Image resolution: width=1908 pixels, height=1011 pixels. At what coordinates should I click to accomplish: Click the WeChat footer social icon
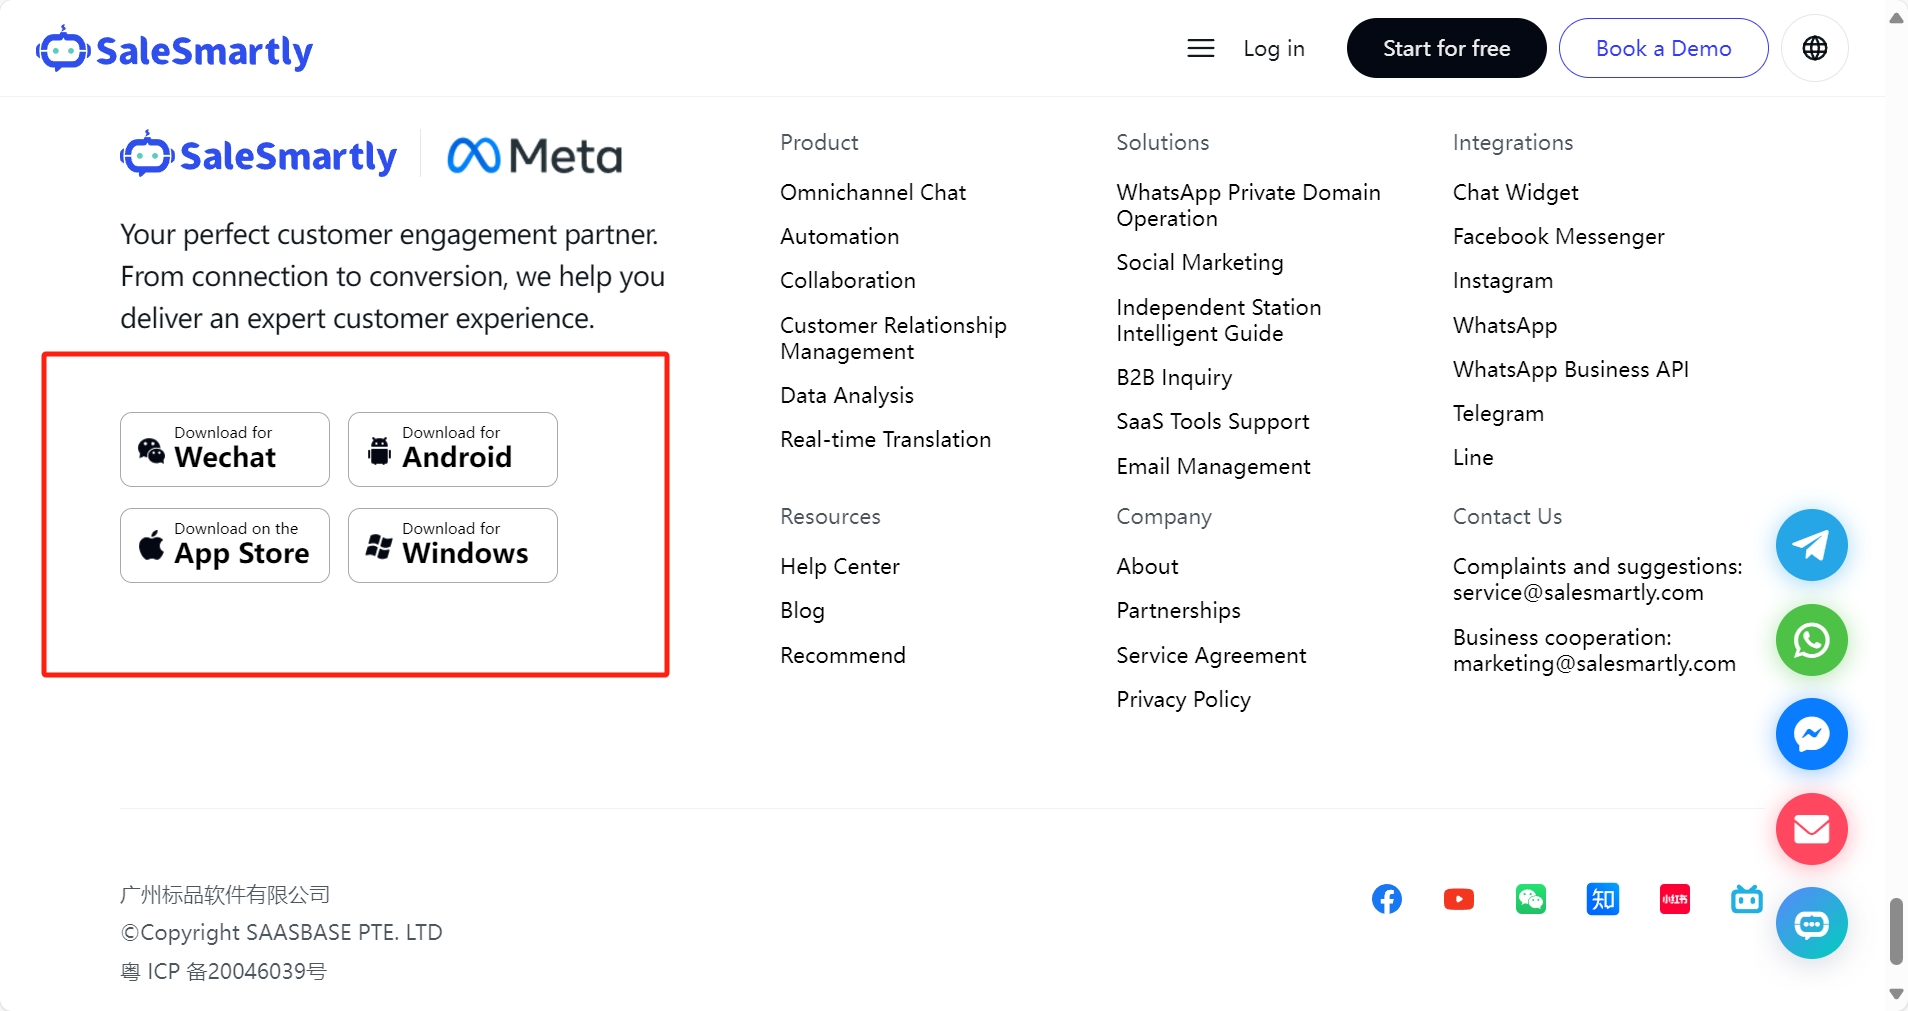pyautogui.click(x=1530, y=899)
